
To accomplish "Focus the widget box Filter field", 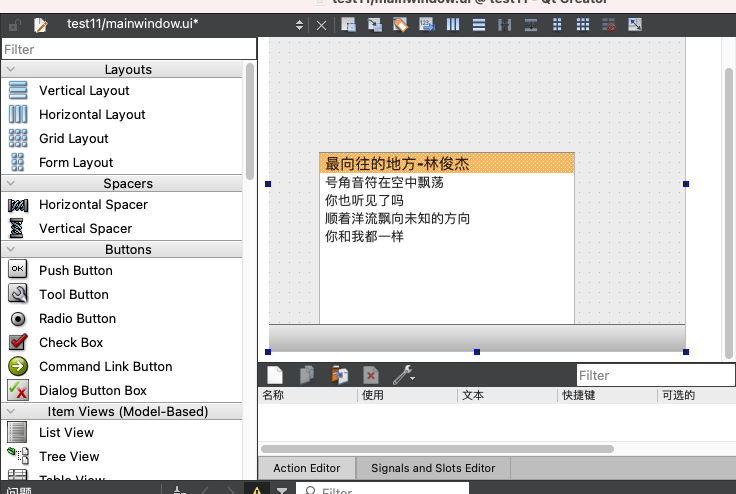I will pyautogui.click(x=129, y=49).
